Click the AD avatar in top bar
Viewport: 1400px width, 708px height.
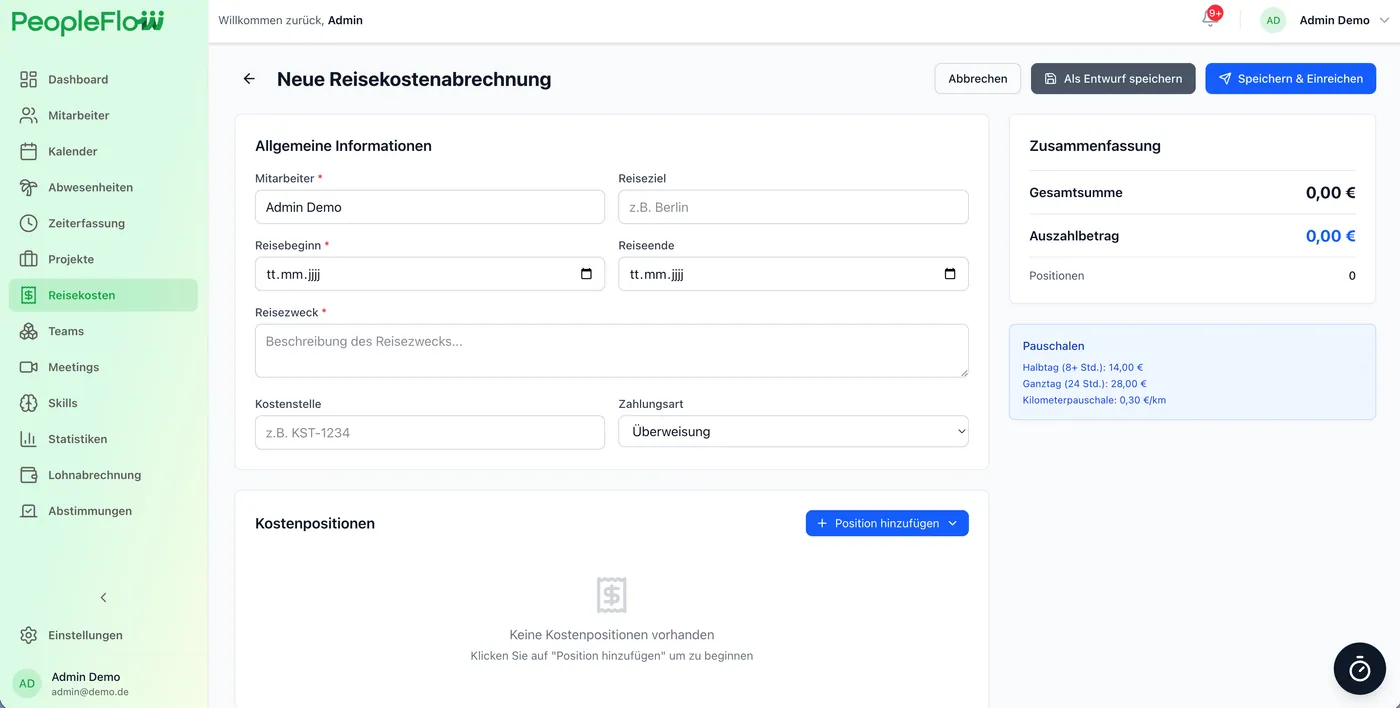(x=1273, y=20)
